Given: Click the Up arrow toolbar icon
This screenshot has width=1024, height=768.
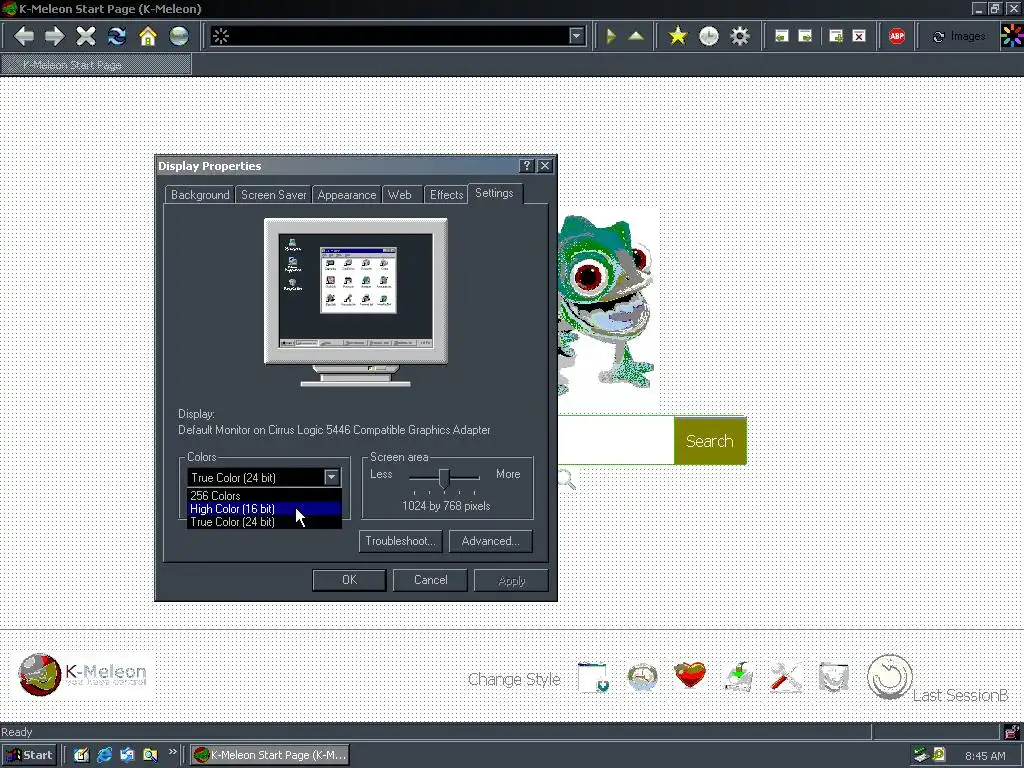Looking at the screenshot, I should tap(635, 36).
